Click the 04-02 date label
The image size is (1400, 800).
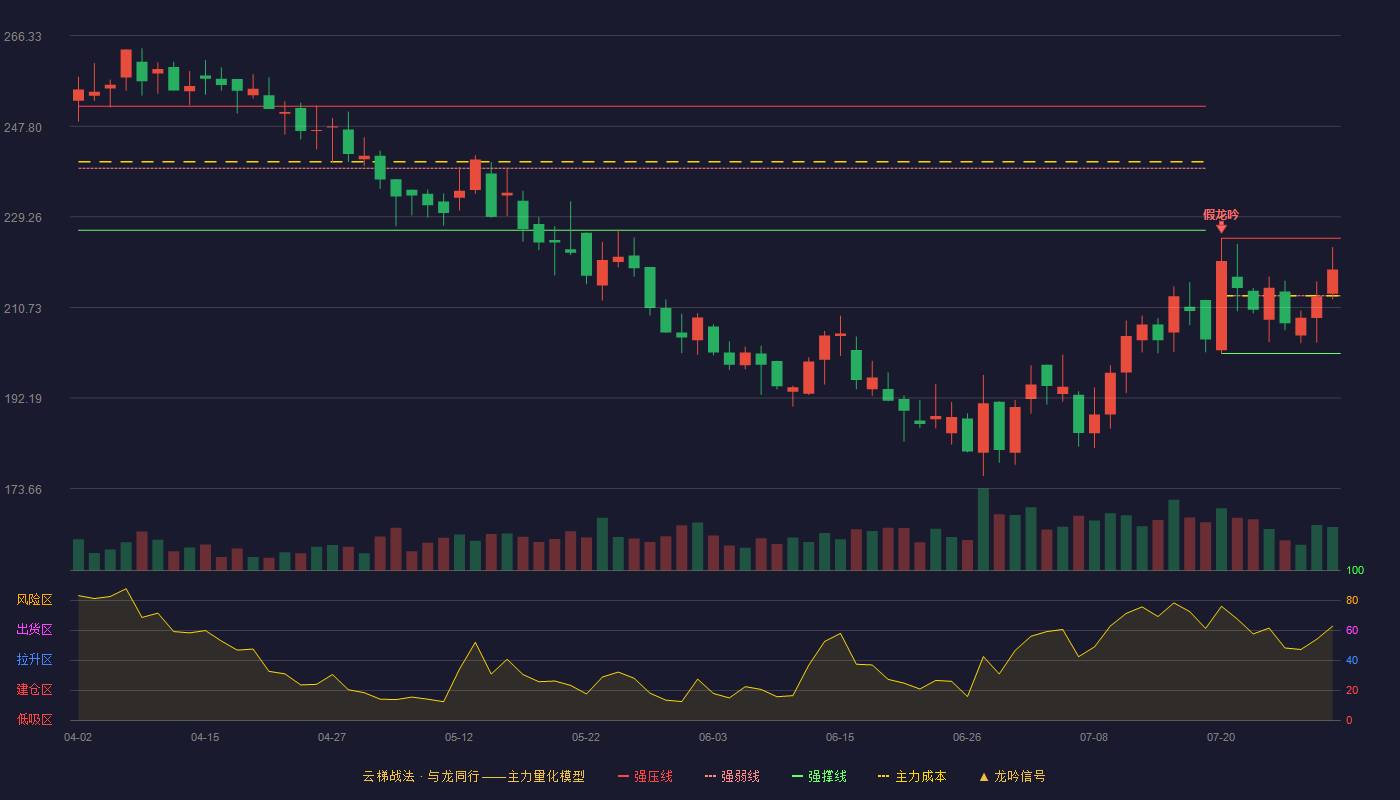78,737
